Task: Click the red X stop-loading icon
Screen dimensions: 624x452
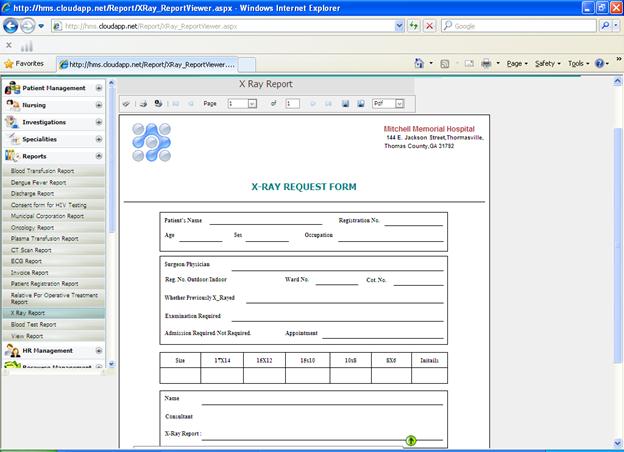Action: click(x=429, y=26)
